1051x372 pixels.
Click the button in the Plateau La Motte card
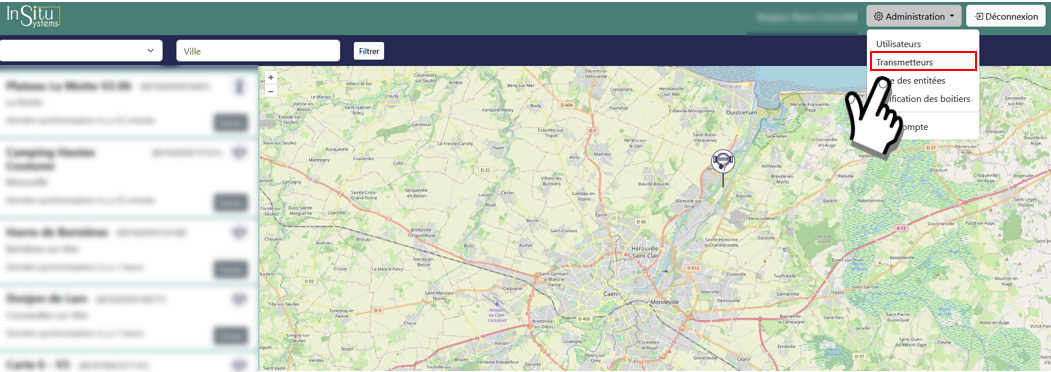click(231, 123)
